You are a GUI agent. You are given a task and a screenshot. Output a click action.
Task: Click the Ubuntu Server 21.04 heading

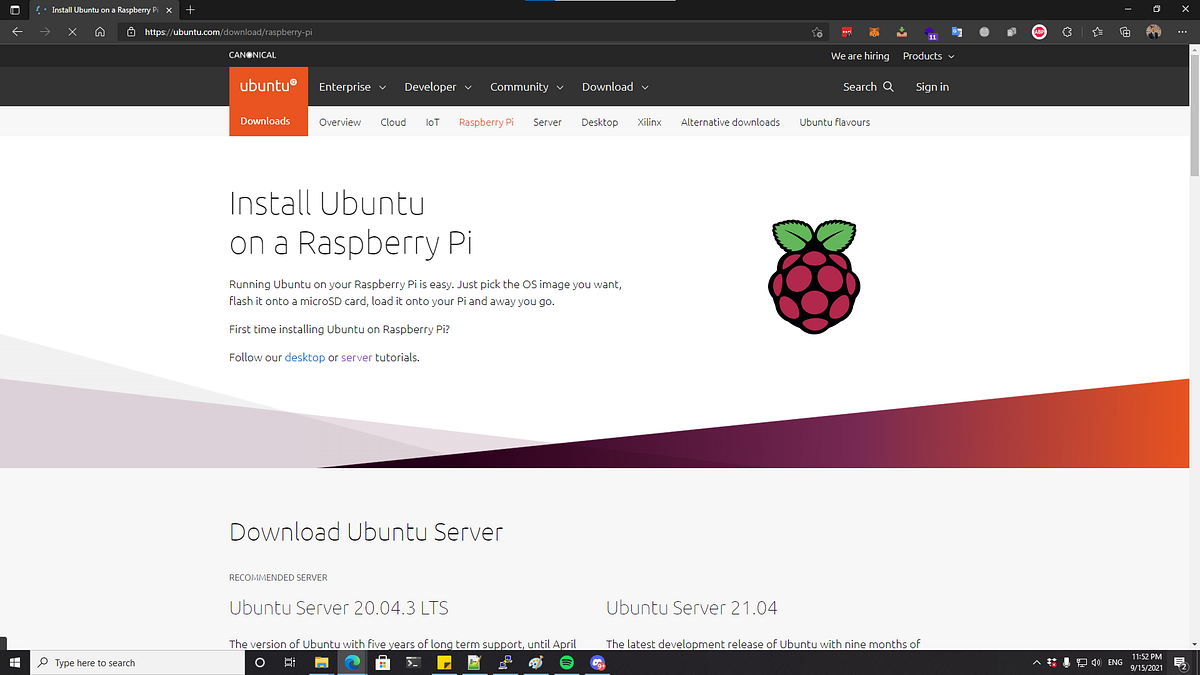point(691,607)
